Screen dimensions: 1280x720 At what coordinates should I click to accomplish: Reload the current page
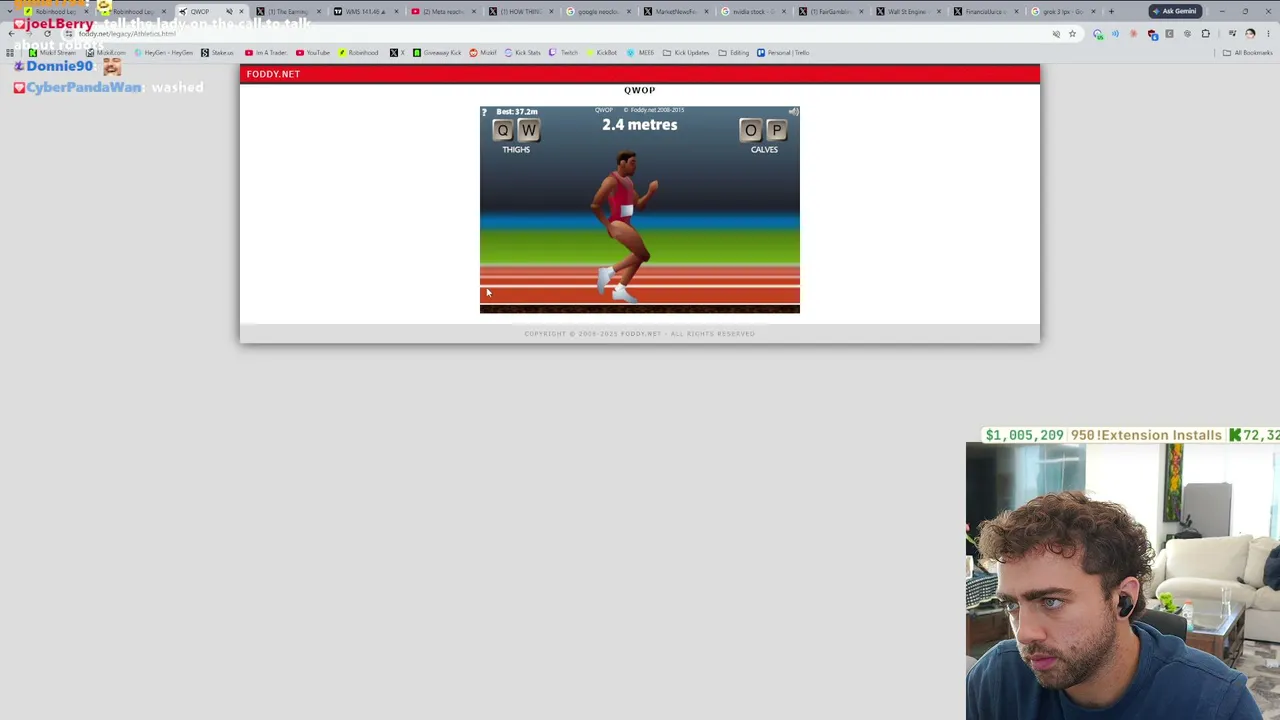click(47, 34)
